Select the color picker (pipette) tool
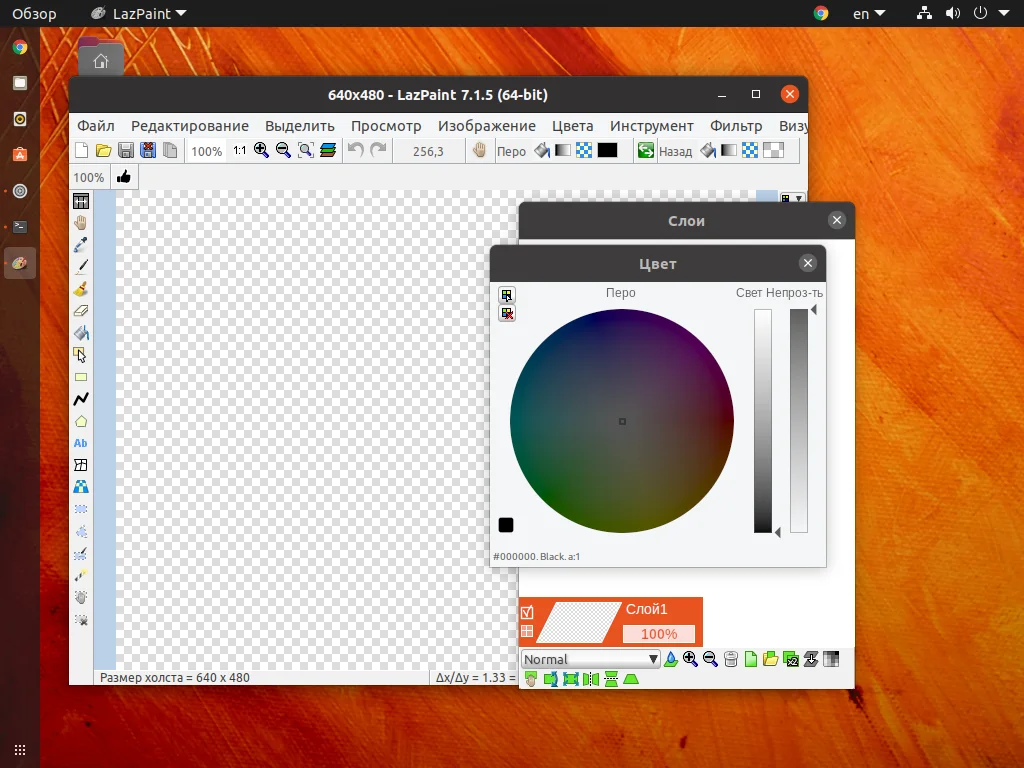 point(80,243)
